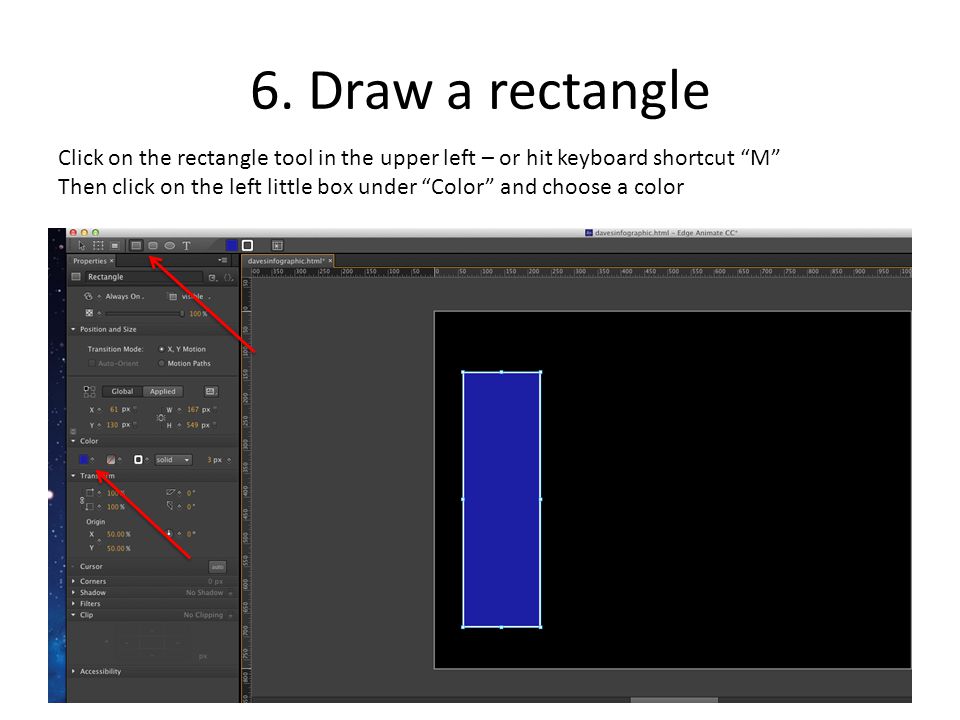
Task: Select the Clipping tool in toolbar
Action: point(114,246)
